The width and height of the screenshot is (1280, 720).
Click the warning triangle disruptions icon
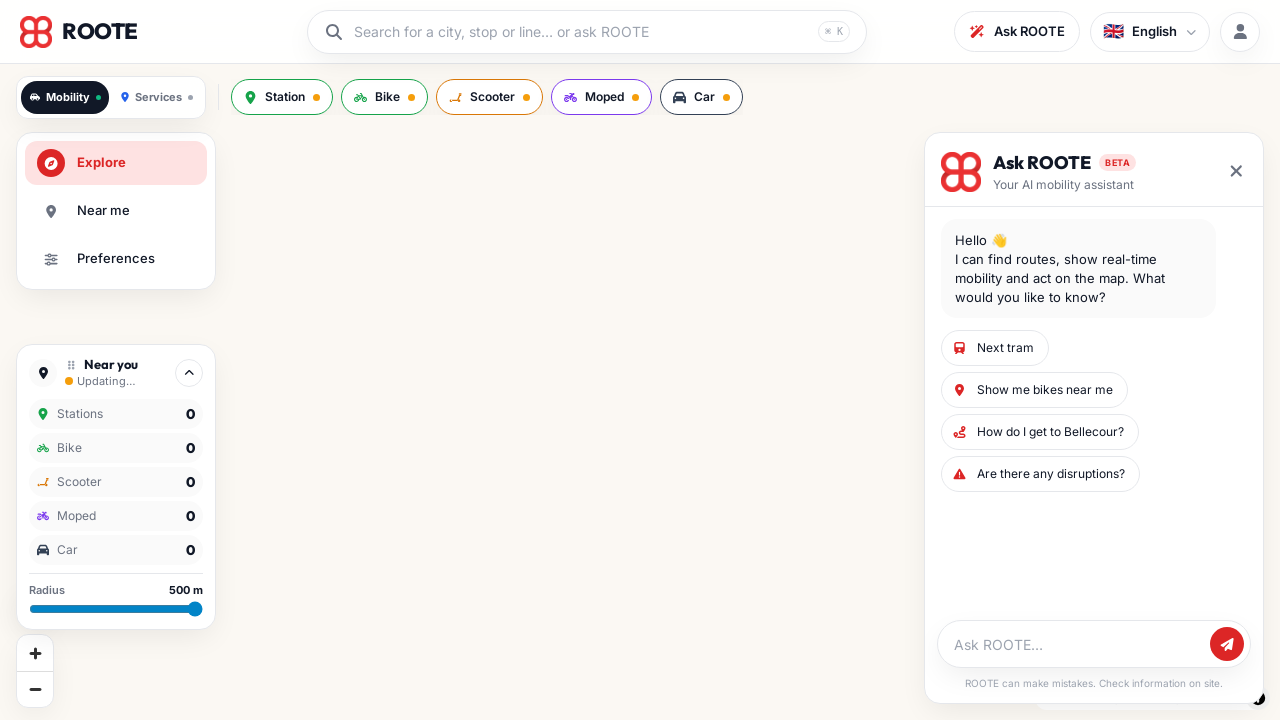[x=959, y=474]
